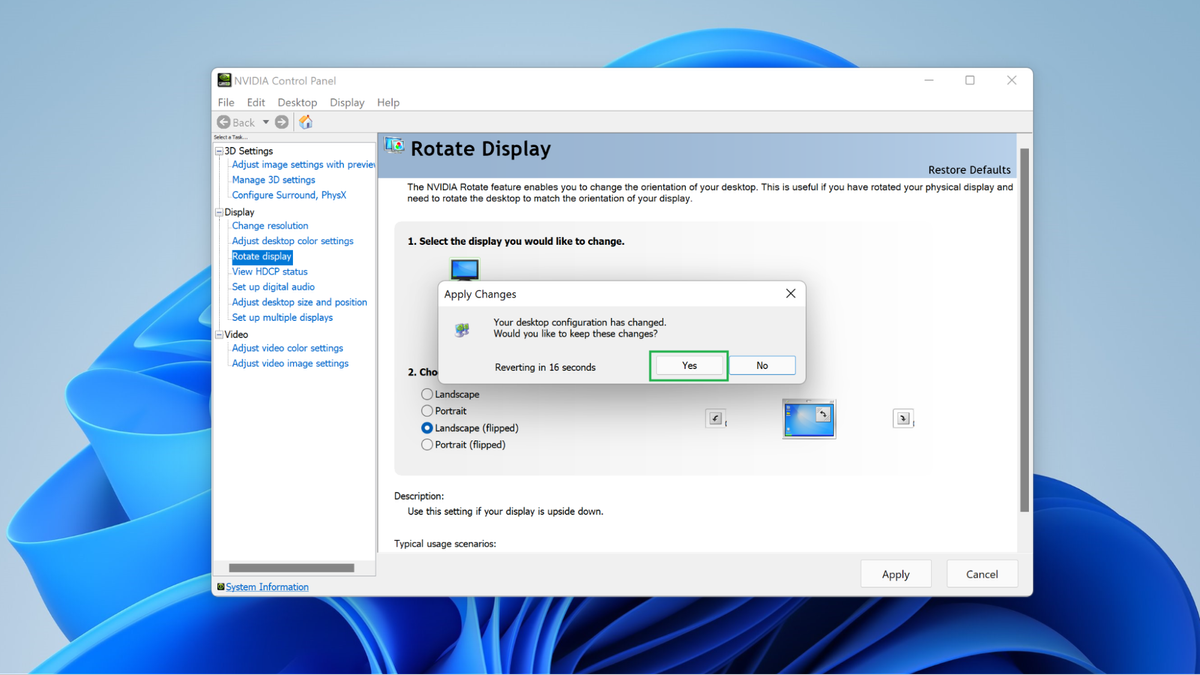Choose Portrait (flipped) orientation
Screen dimensions: 1200x675
coord(428,444)
